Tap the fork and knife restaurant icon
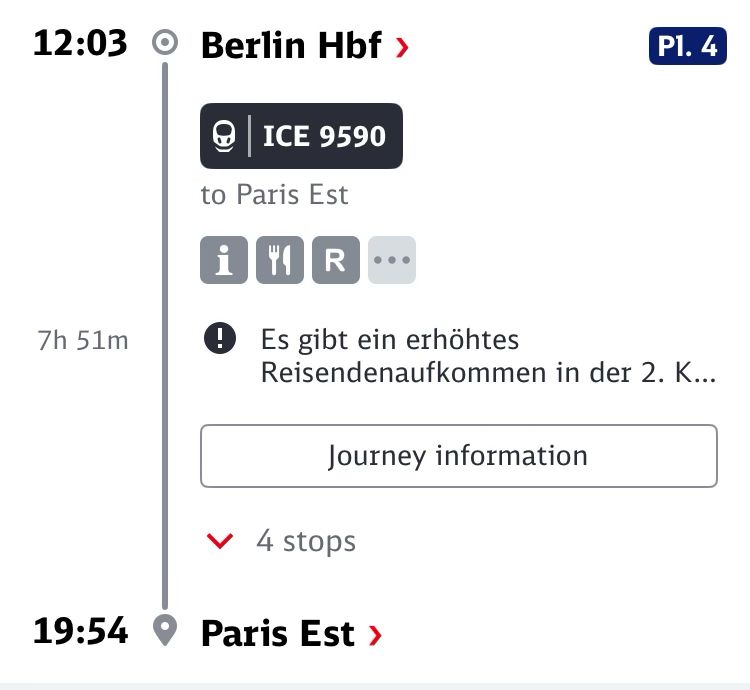Viewport: 750px width, 690px height. click(x=280, y=261)
